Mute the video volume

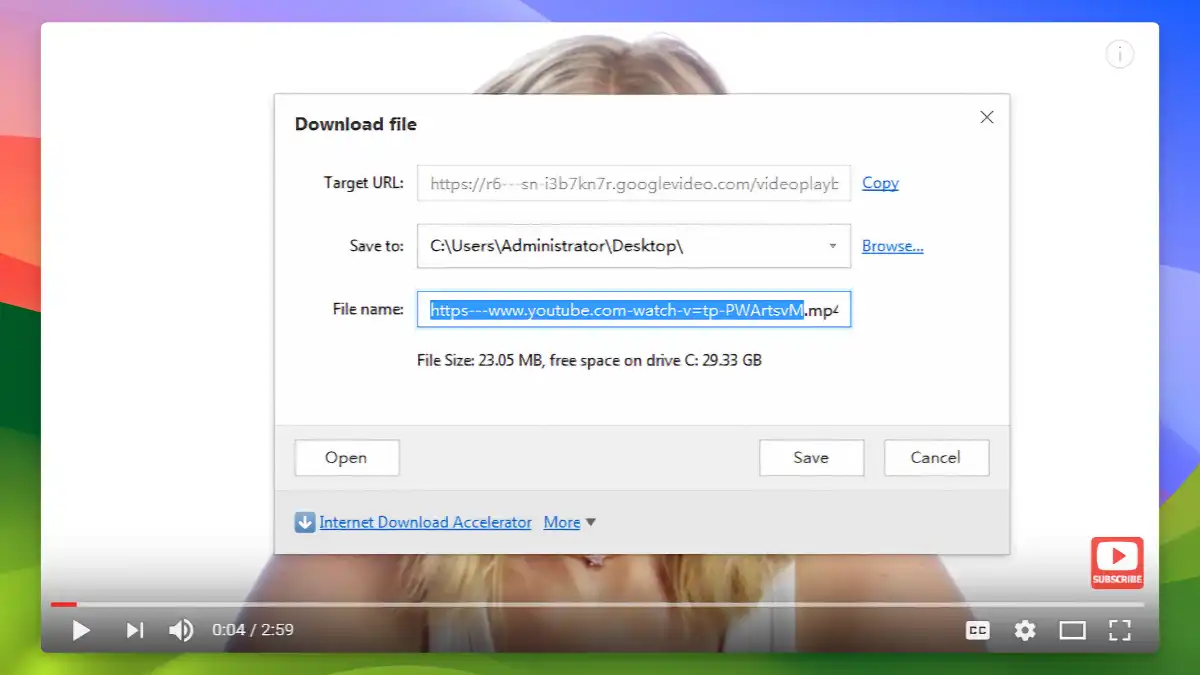point(181,630)
